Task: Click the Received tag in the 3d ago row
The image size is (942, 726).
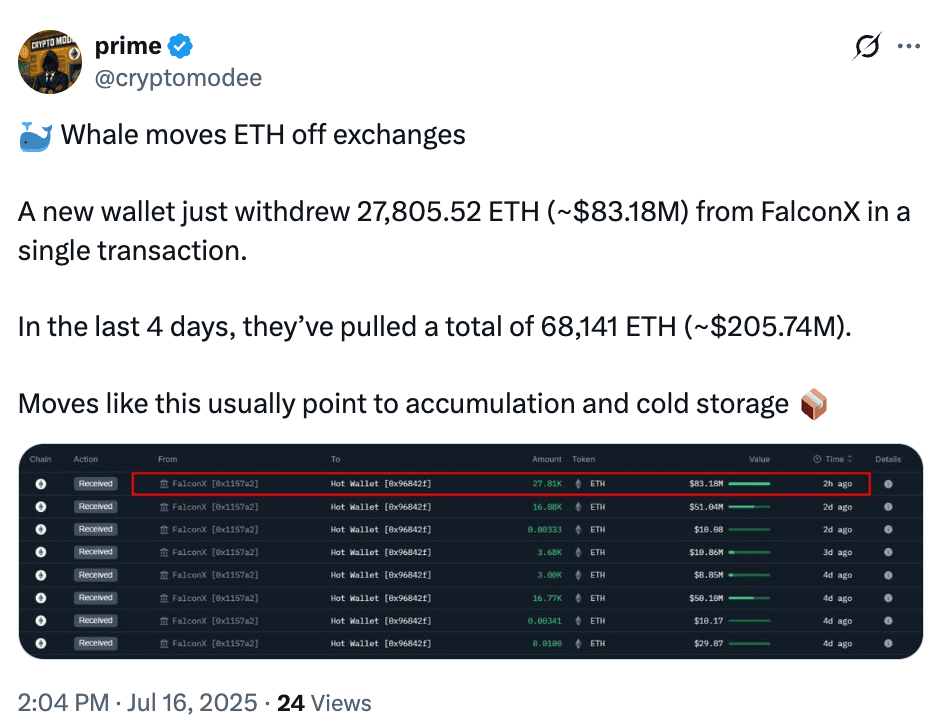Action: tap(96, 552)
